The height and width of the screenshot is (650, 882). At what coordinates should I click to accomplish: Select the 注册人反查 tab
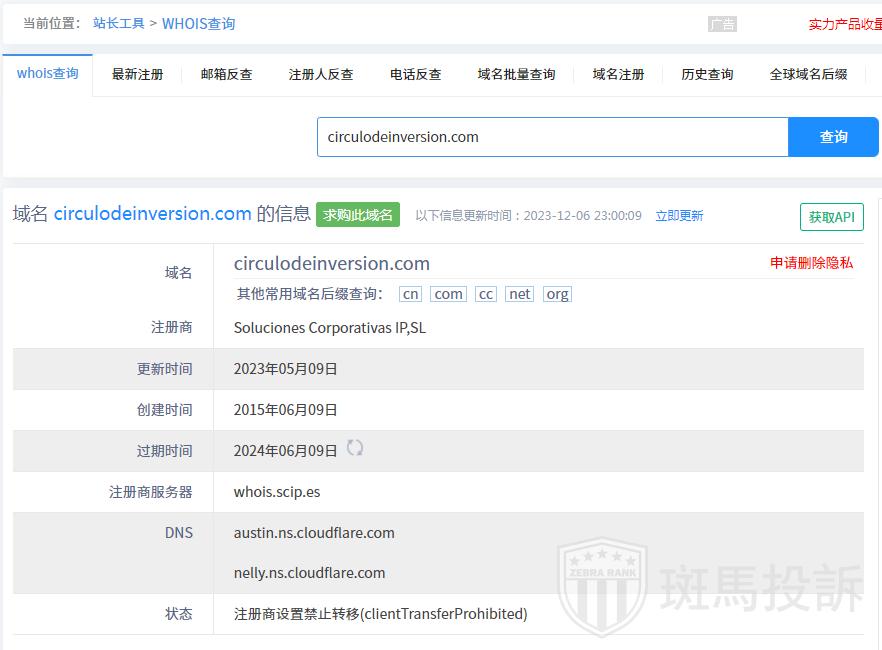(321, 74)
